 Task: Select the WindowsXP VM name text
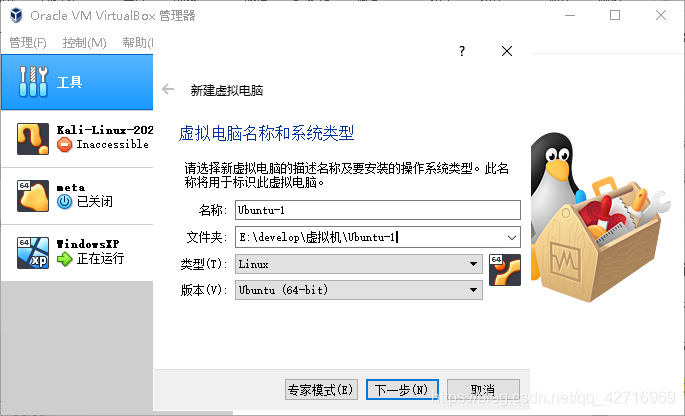coord(88,244)
